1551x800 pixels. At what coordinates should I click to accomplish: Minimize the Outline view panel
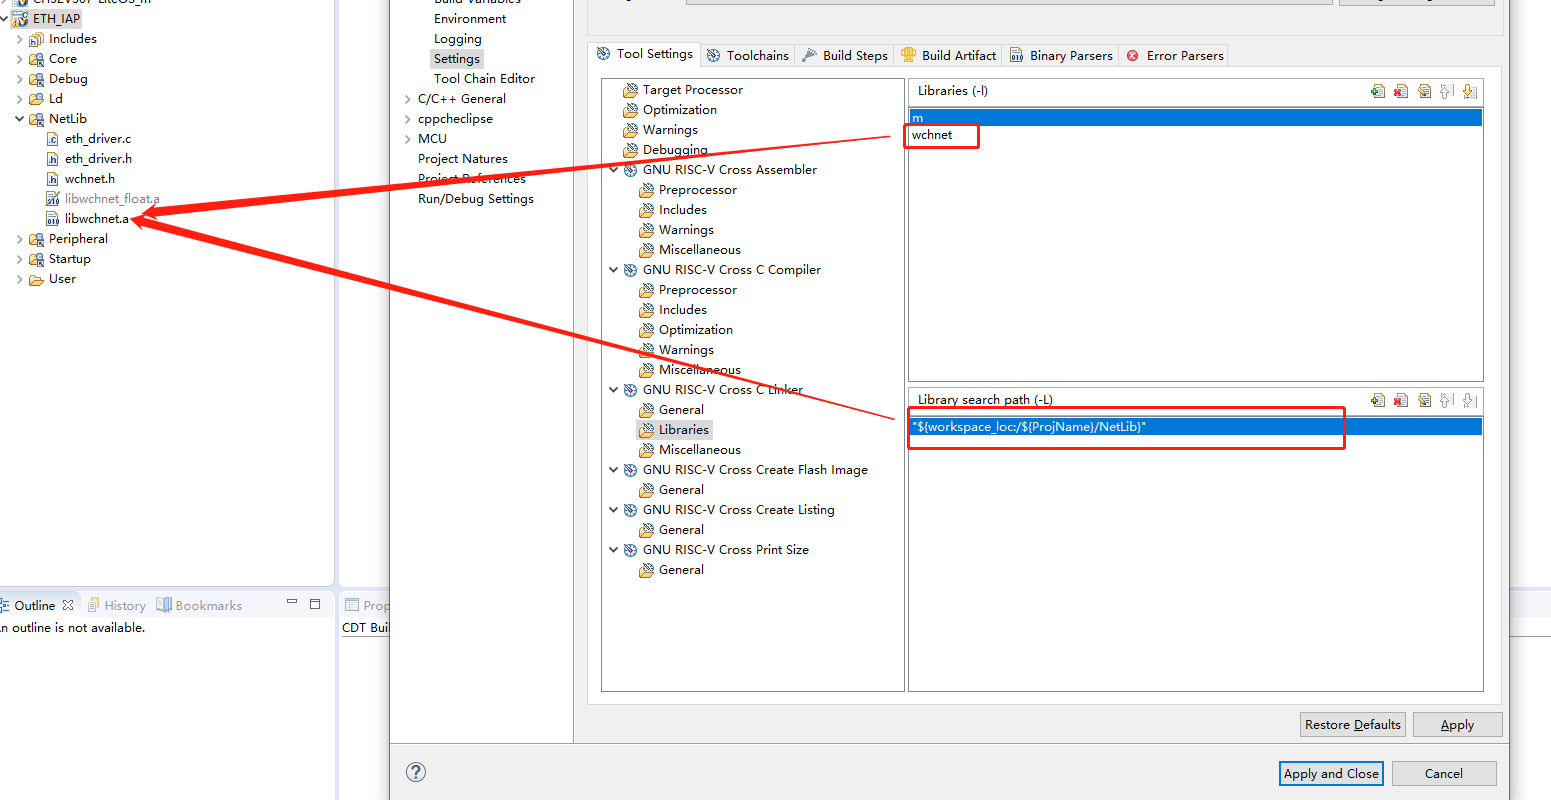click(x=292, y=604)
